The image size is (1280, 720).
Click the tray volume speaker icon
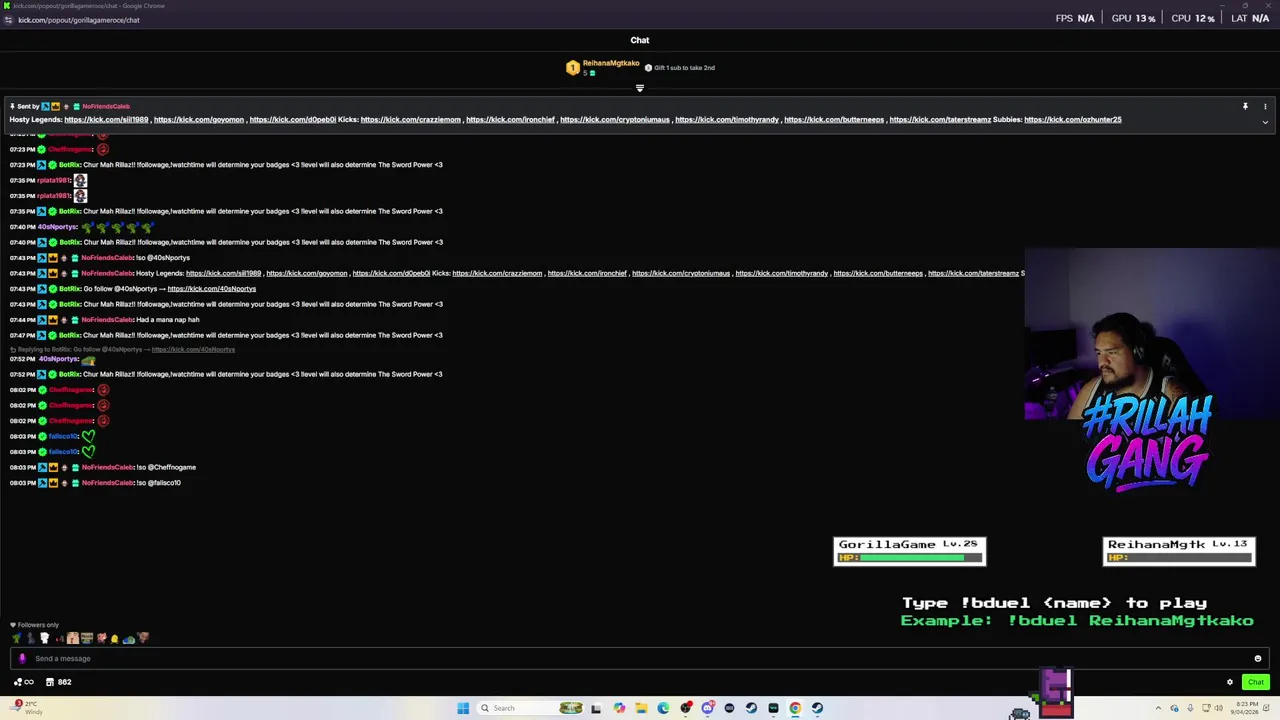click(x=1218, y=708)
